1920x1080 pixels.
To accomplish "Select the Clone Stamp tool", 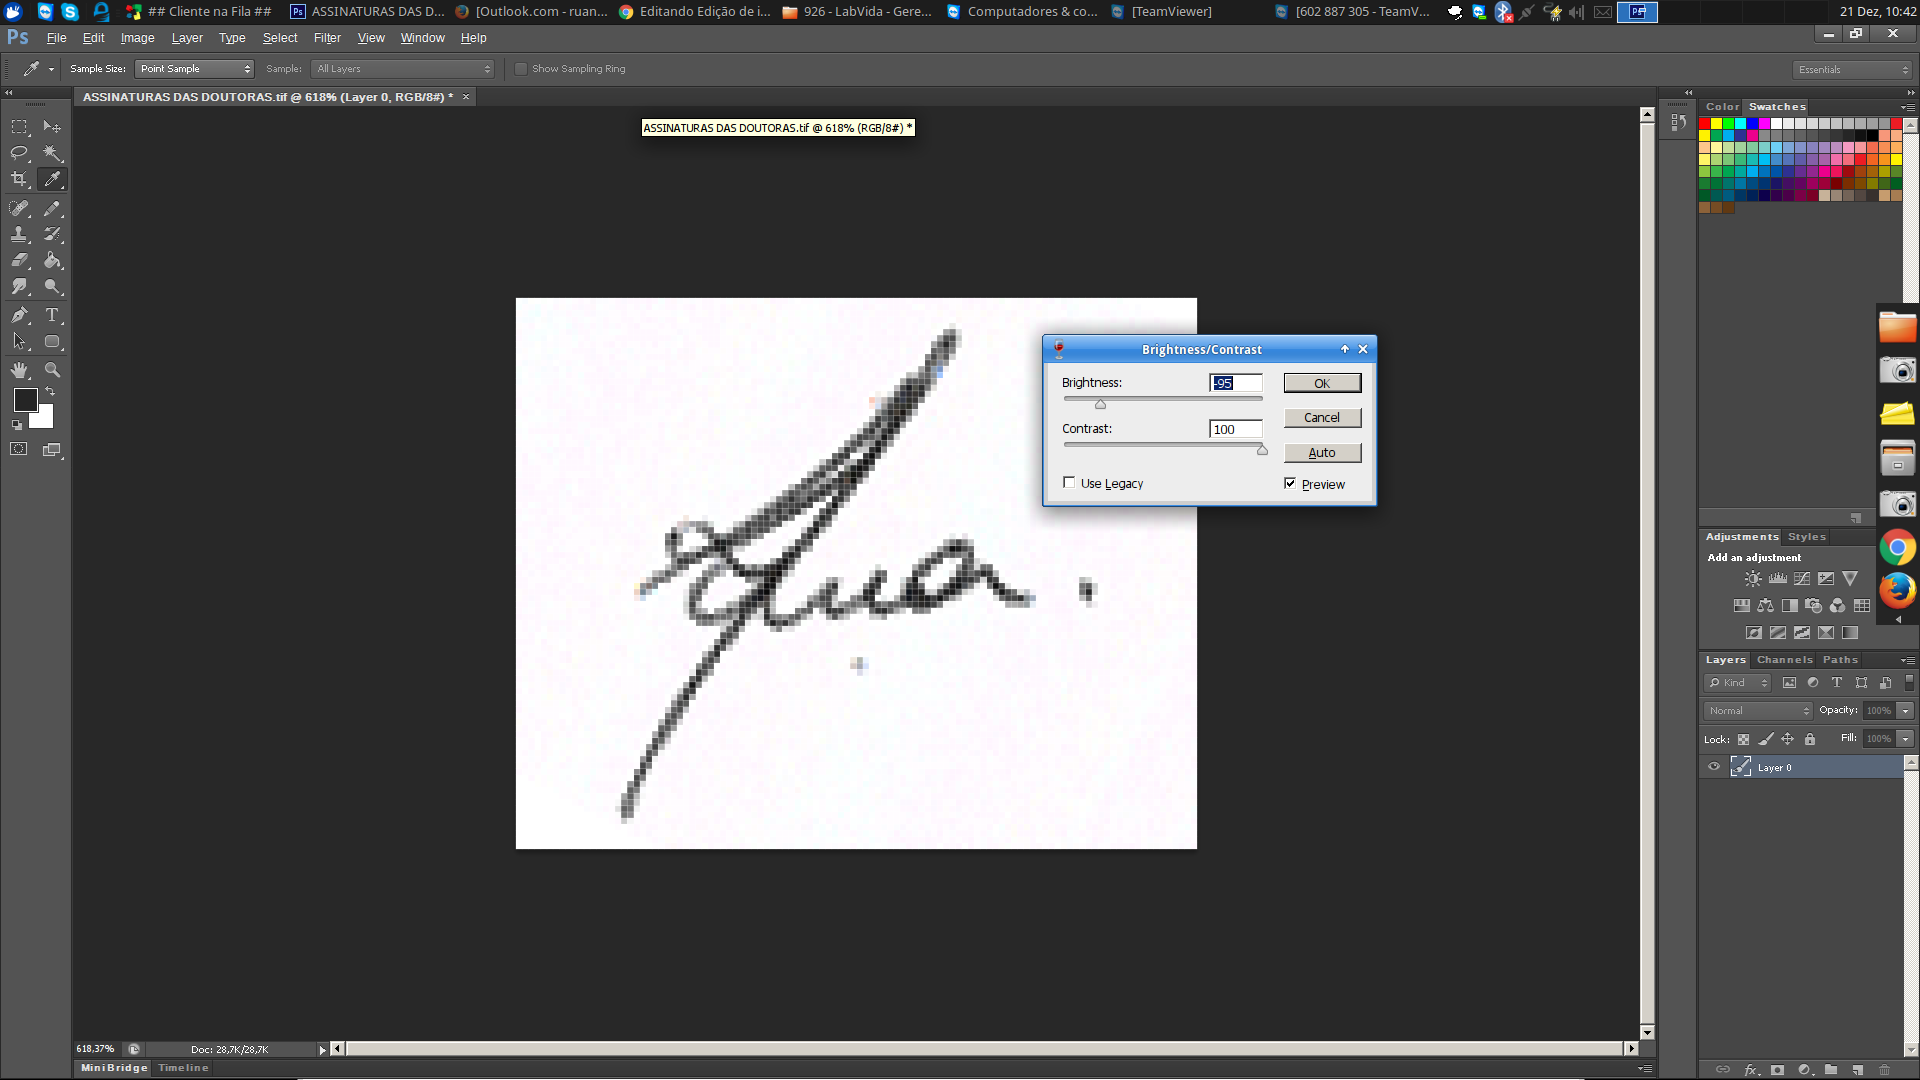I will [x=19, y=234].
